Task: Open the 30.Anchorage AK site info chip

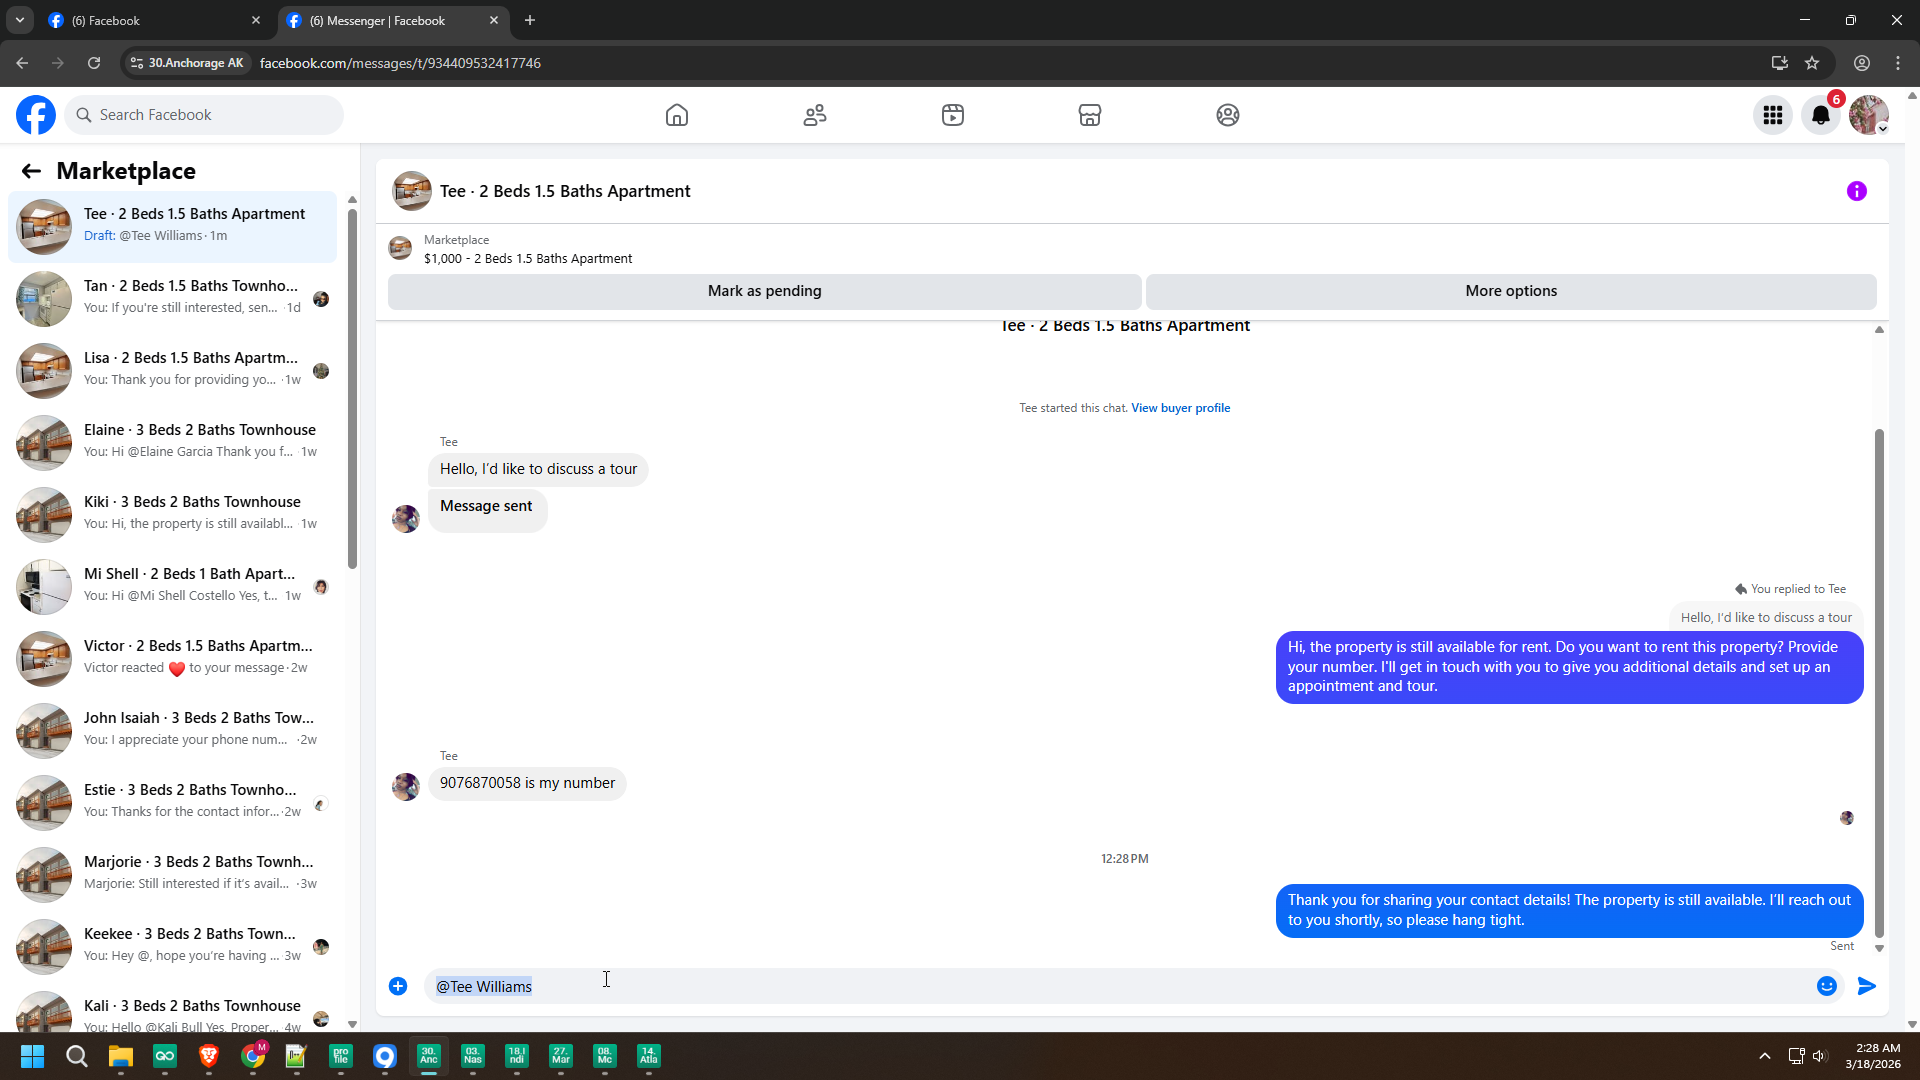Action: pyautogui.click(x=187, y=63)
